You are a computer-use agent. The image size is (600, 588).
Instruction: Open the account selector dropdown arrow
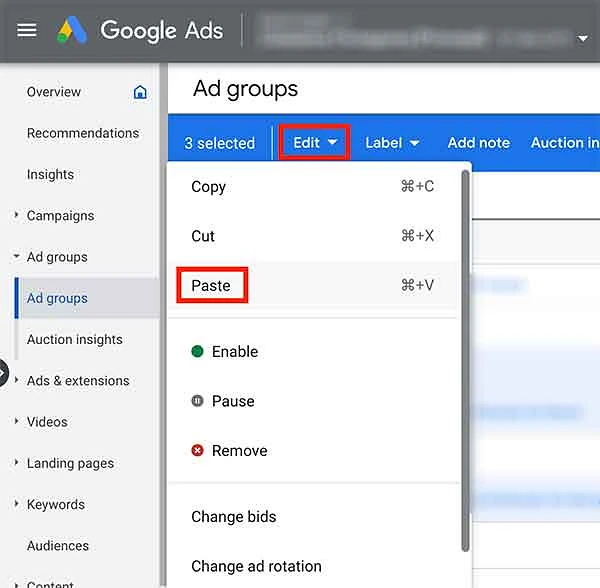coord(583,38)
